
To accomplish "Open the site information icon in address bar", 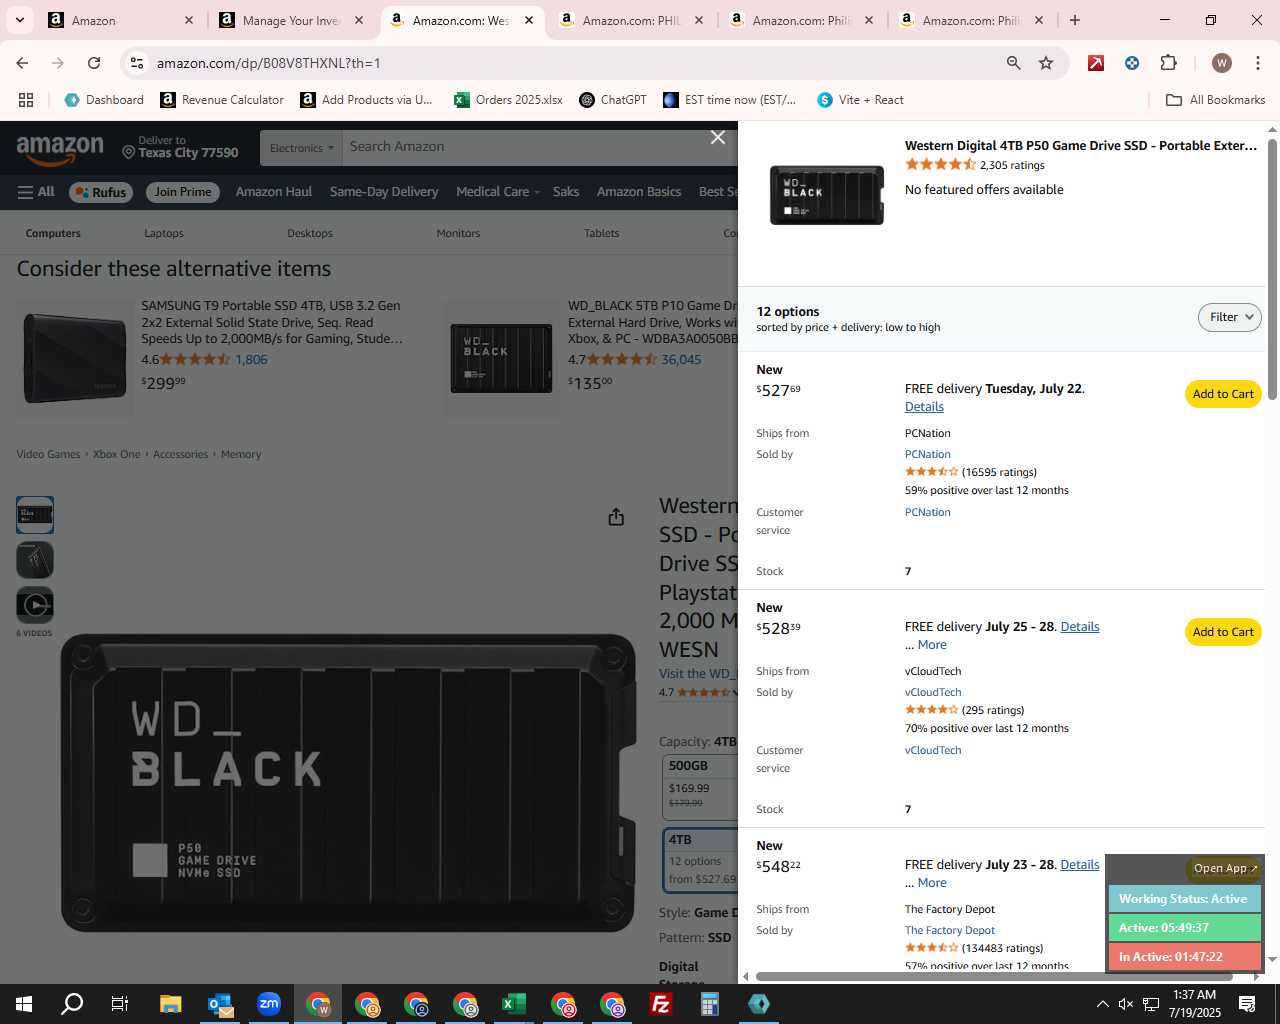I will pyautogui.click(x=137, y=63).
